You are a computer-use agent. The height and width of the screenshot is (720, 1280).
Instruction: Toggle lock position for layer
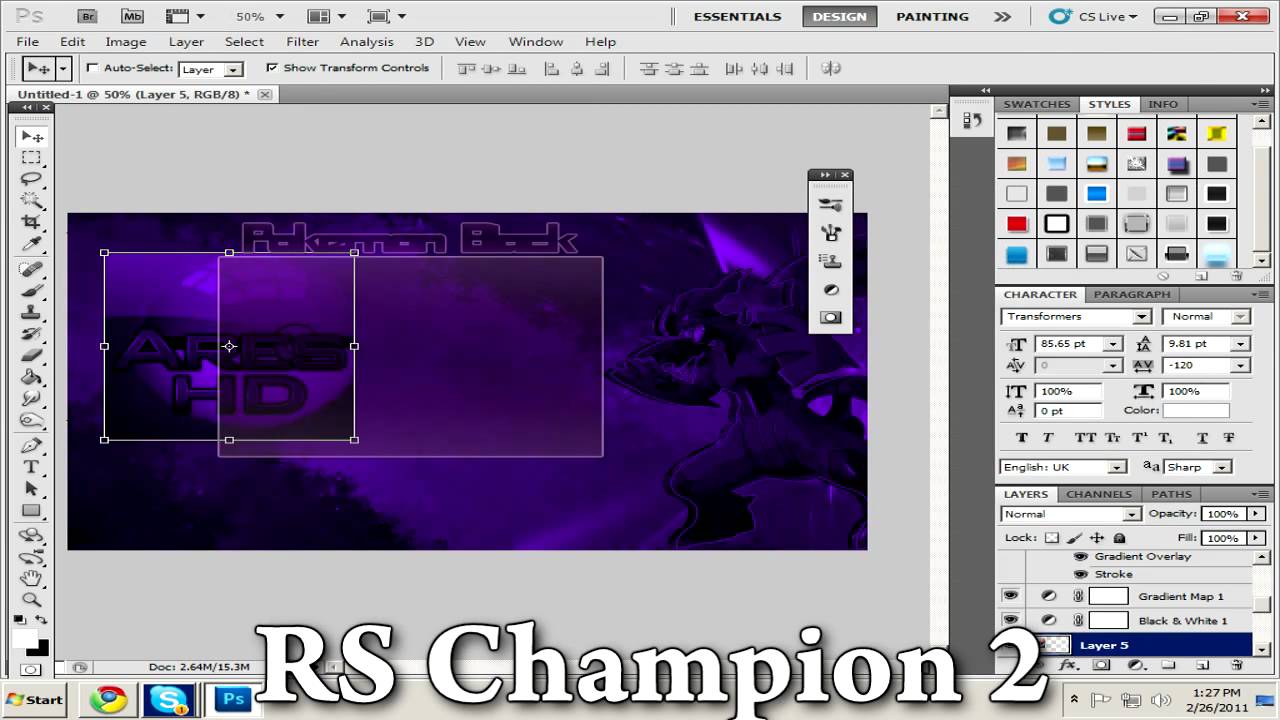1097,538
